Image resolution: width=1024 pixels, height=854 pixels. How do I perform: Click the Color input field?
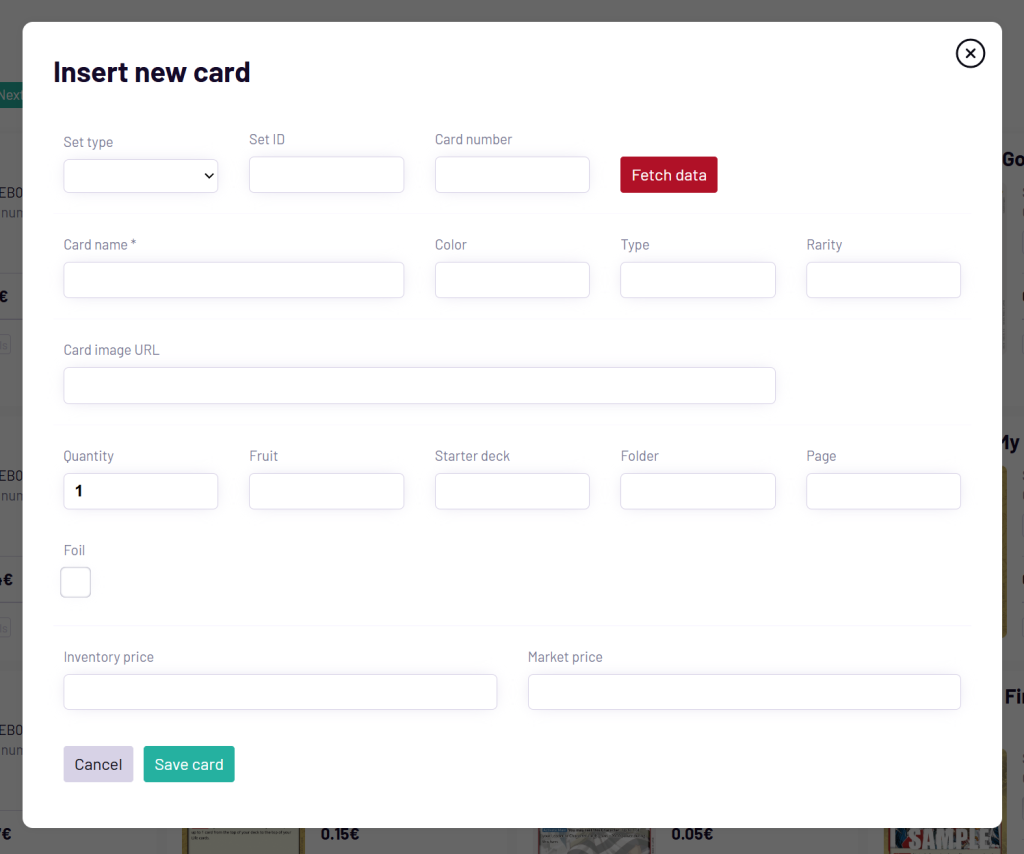click(x=512, y=279)
